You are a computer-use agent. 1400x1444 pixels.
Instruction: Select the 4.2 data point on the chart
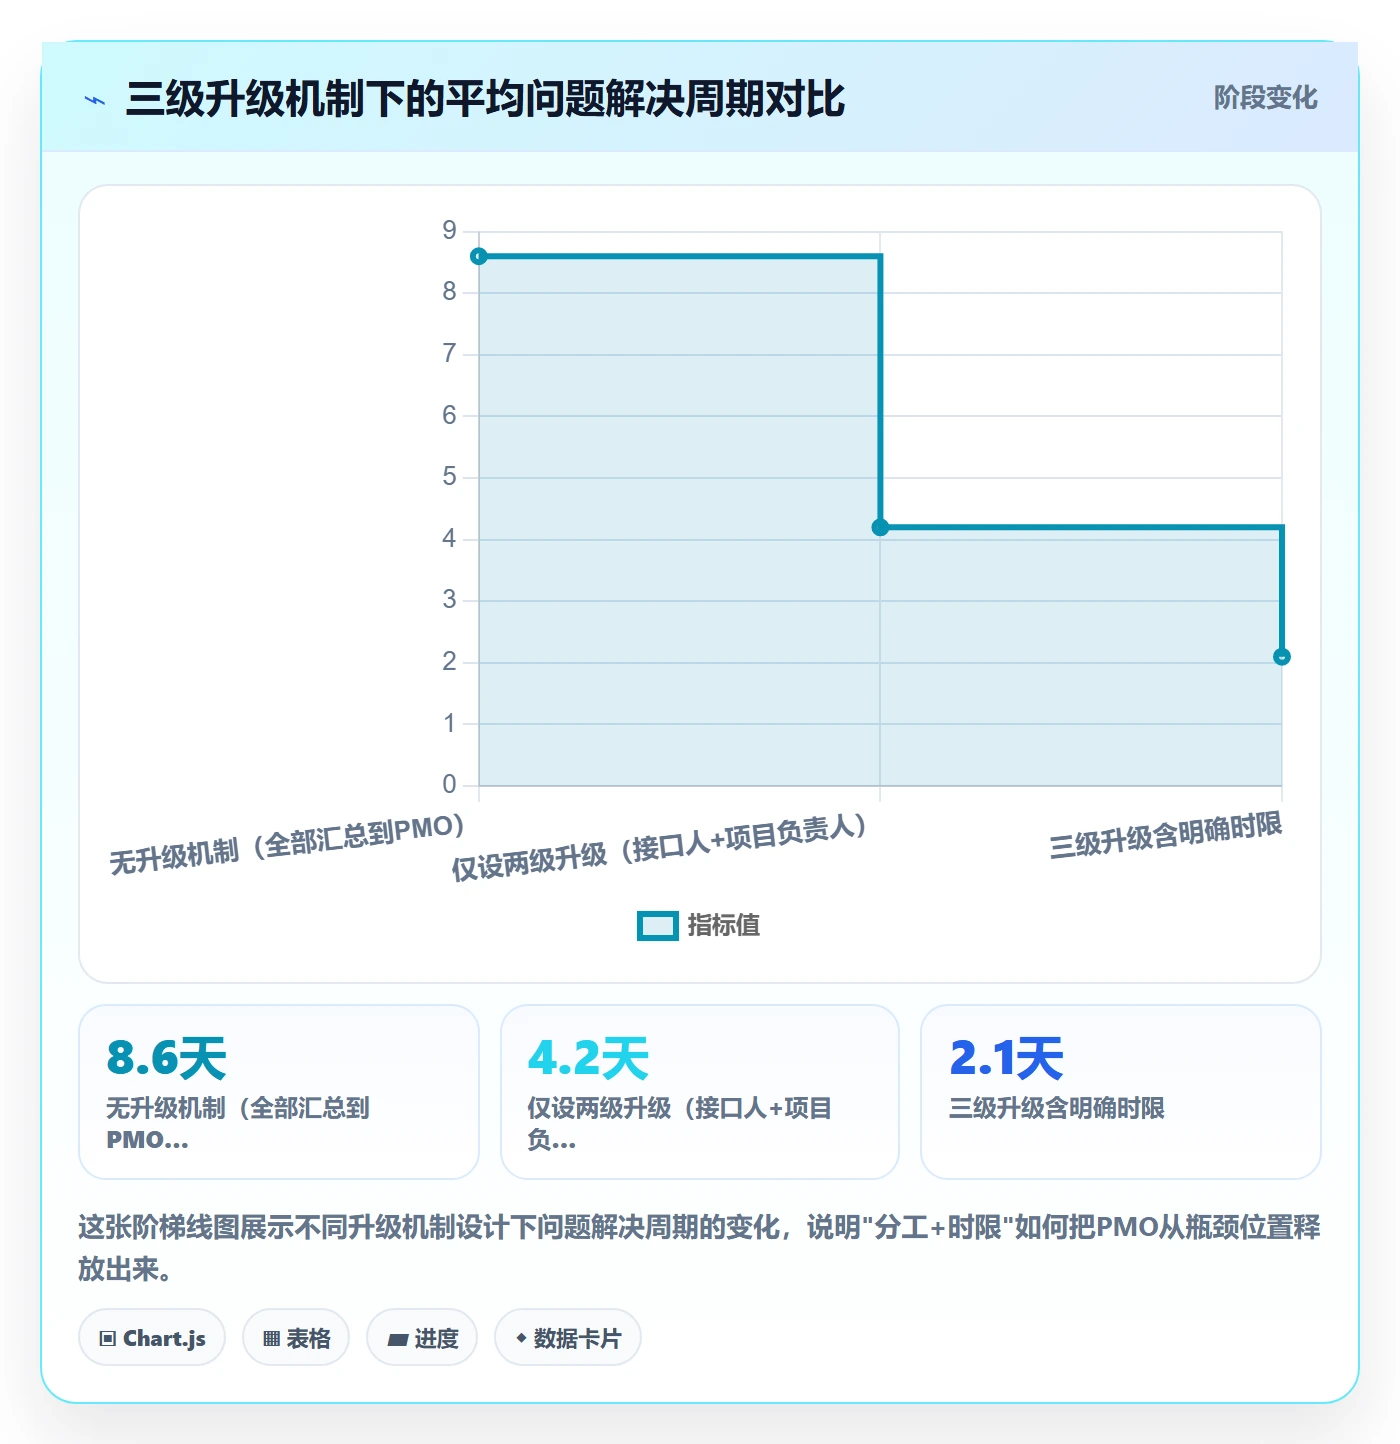point(880,527)
